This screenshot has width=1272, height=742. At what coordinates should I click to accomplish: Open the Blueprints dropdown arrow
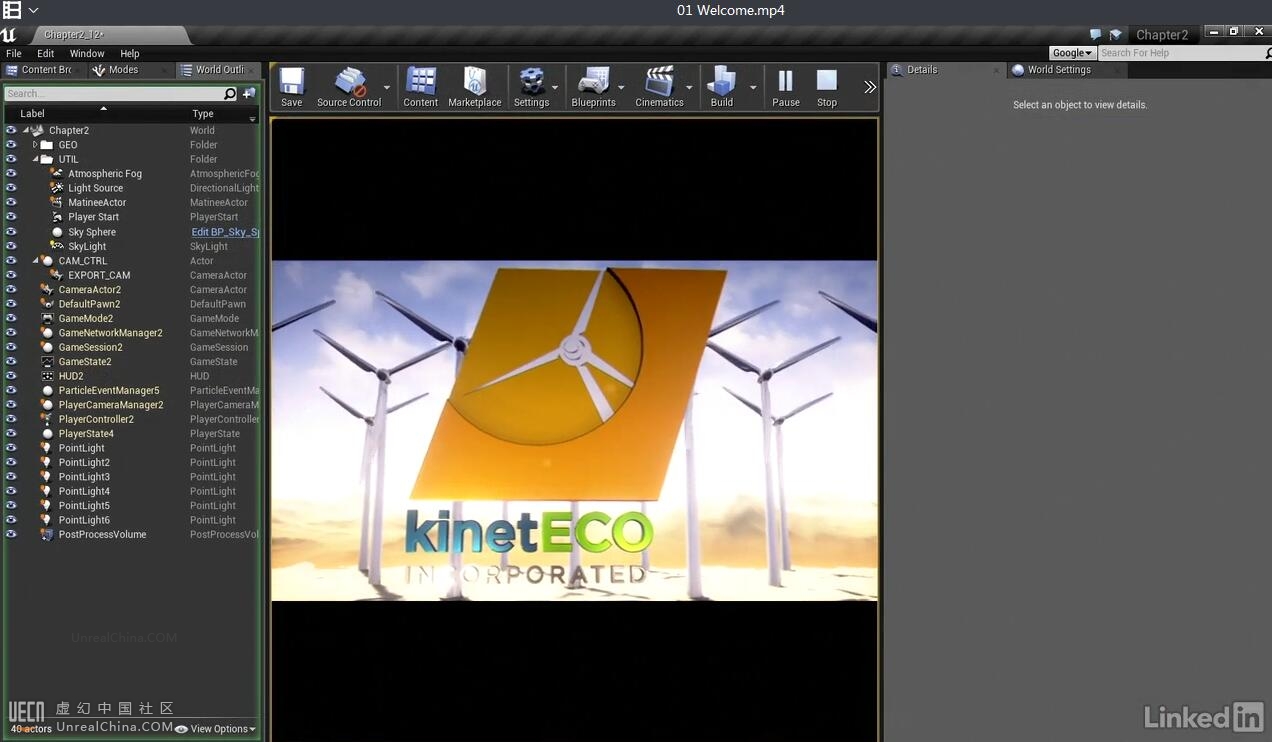point(621,88)
